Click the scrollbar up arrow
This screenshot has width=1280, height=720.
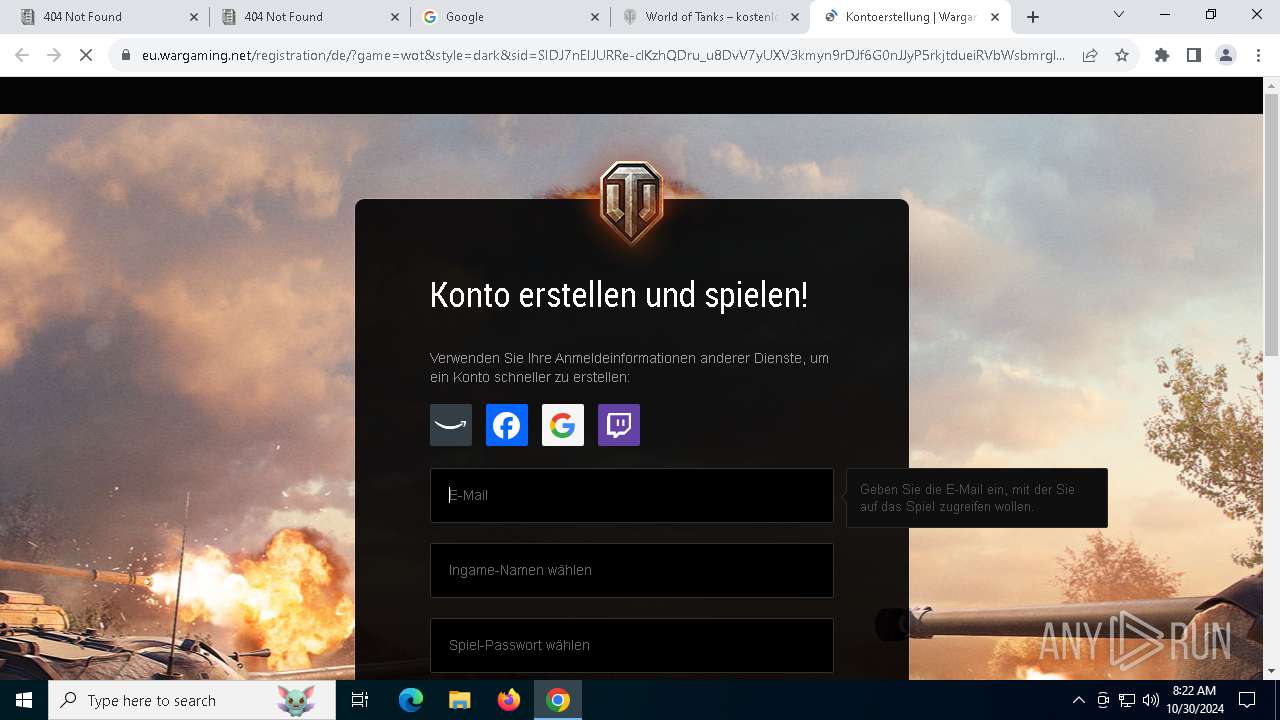(x=1272, y=85)
